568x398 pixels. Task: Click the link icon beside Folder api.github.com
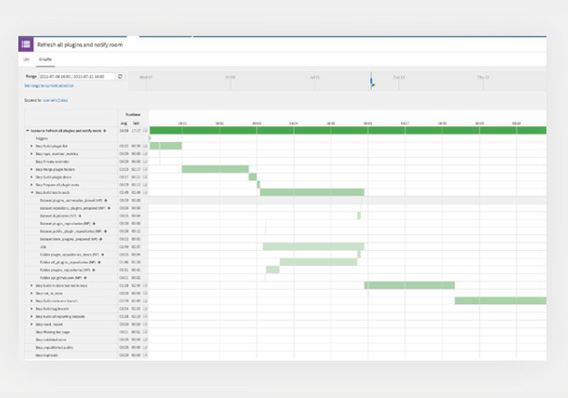click(85, 278)
